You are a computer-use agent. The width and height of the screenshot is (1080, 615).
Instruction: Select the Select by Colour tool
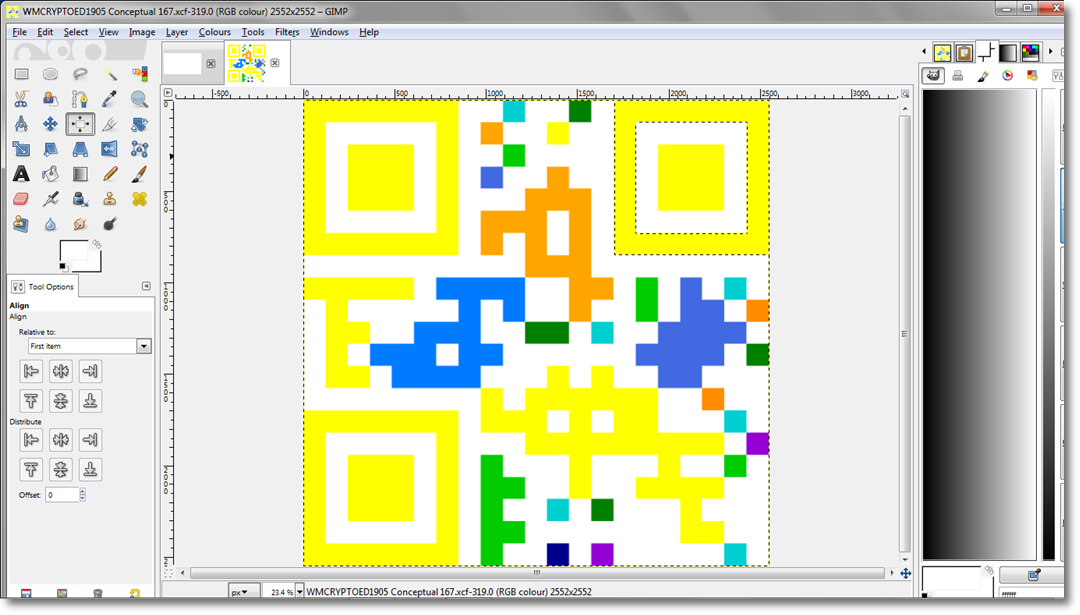click(x=140, y=74)
